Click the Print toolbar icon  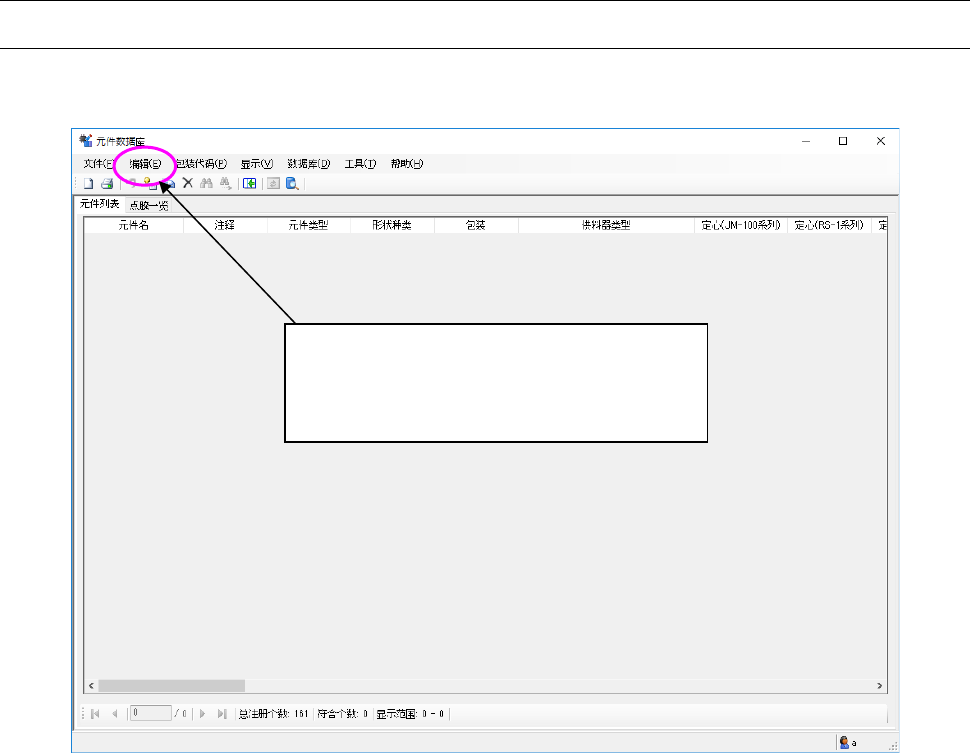pos(107,184)
